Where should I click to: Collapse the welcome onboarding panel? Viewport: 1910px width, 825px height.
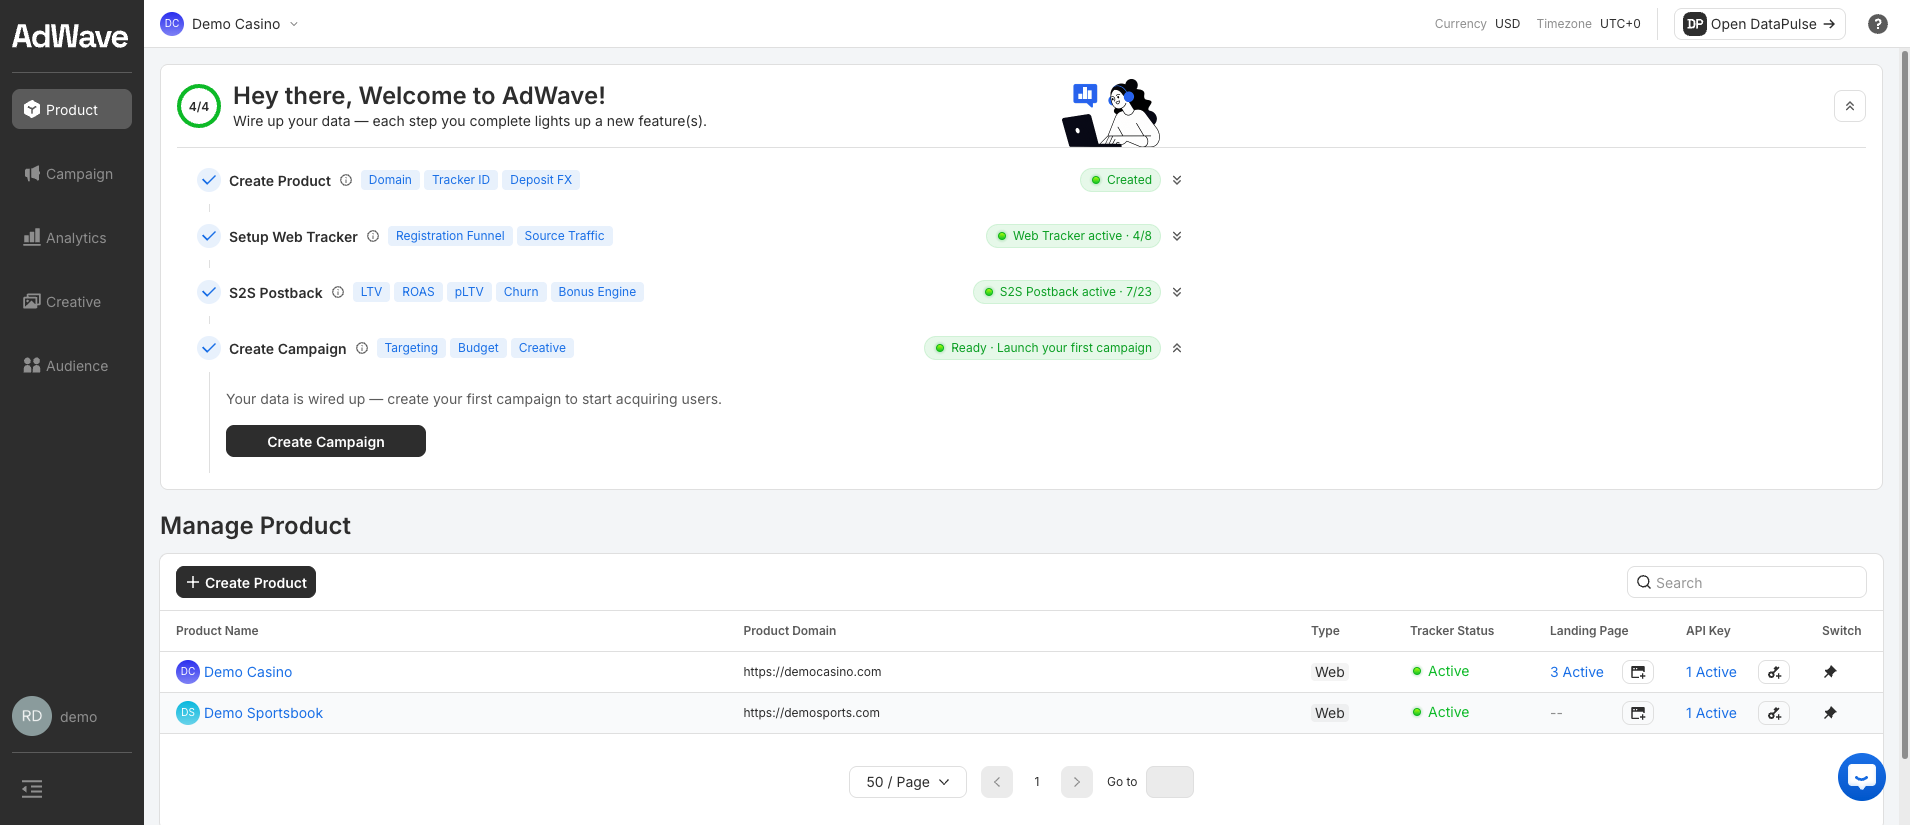pos(1849,106)
